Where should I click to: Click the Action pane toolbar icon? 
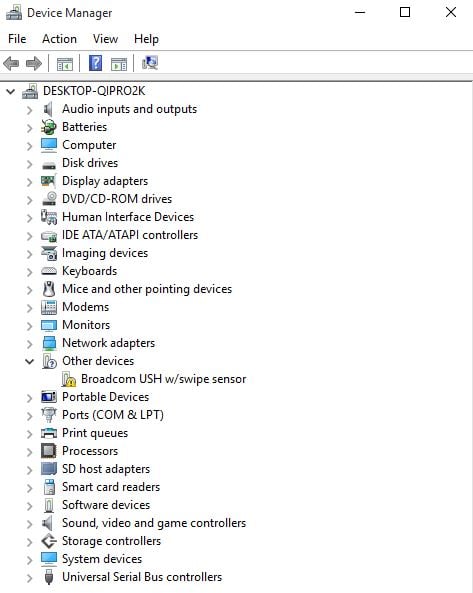pyautogui.click(x=119, y=64)
